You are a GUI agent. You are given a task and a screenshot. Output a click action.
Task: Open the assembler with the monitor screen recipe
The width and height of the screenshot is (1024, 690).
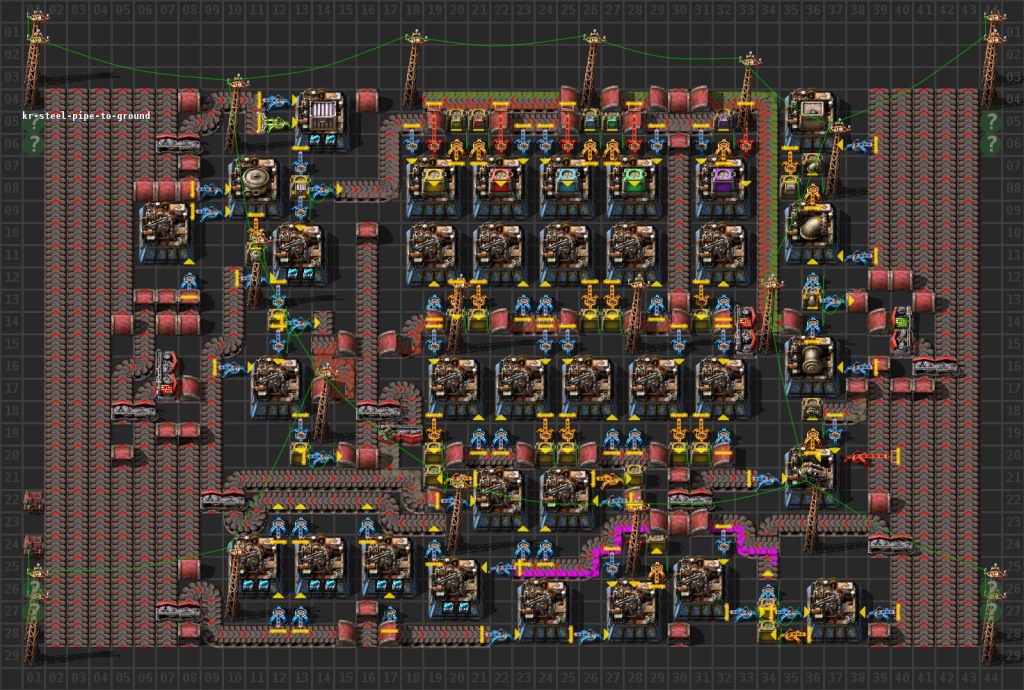point(812,119)
